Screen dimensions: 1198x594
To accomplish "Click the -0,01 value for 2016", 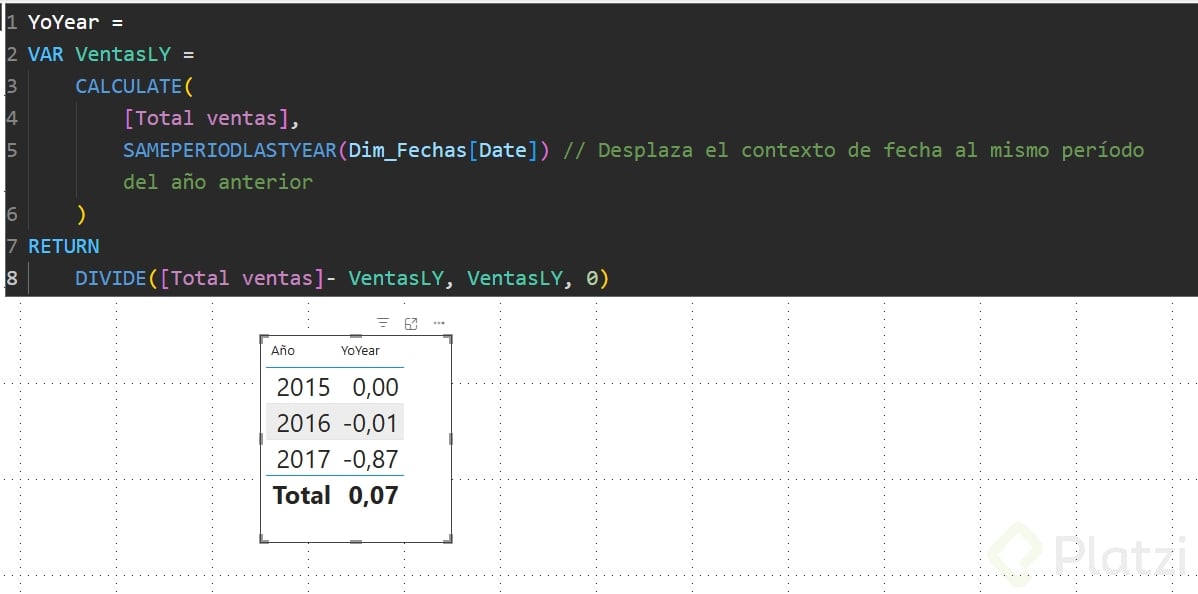I will pyautogui.click(x=371, y=424).
